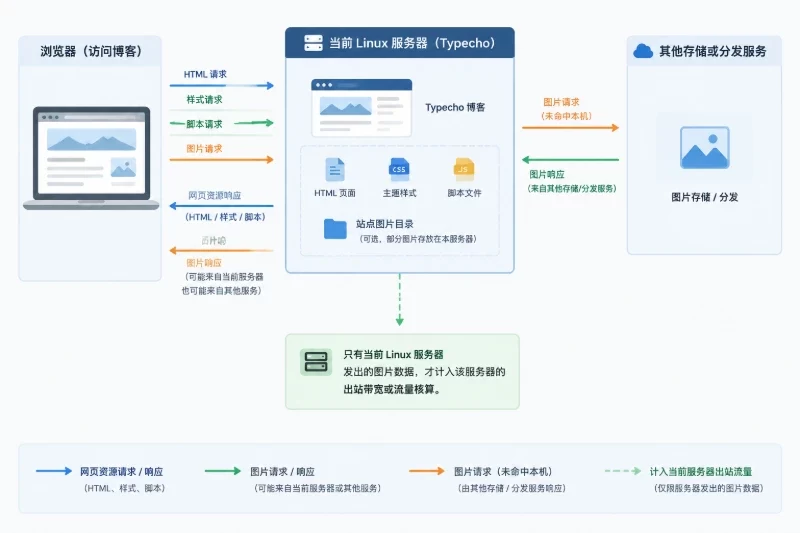
Task: Click the 网页资源响应 label
Action: (x=214, y=195)
